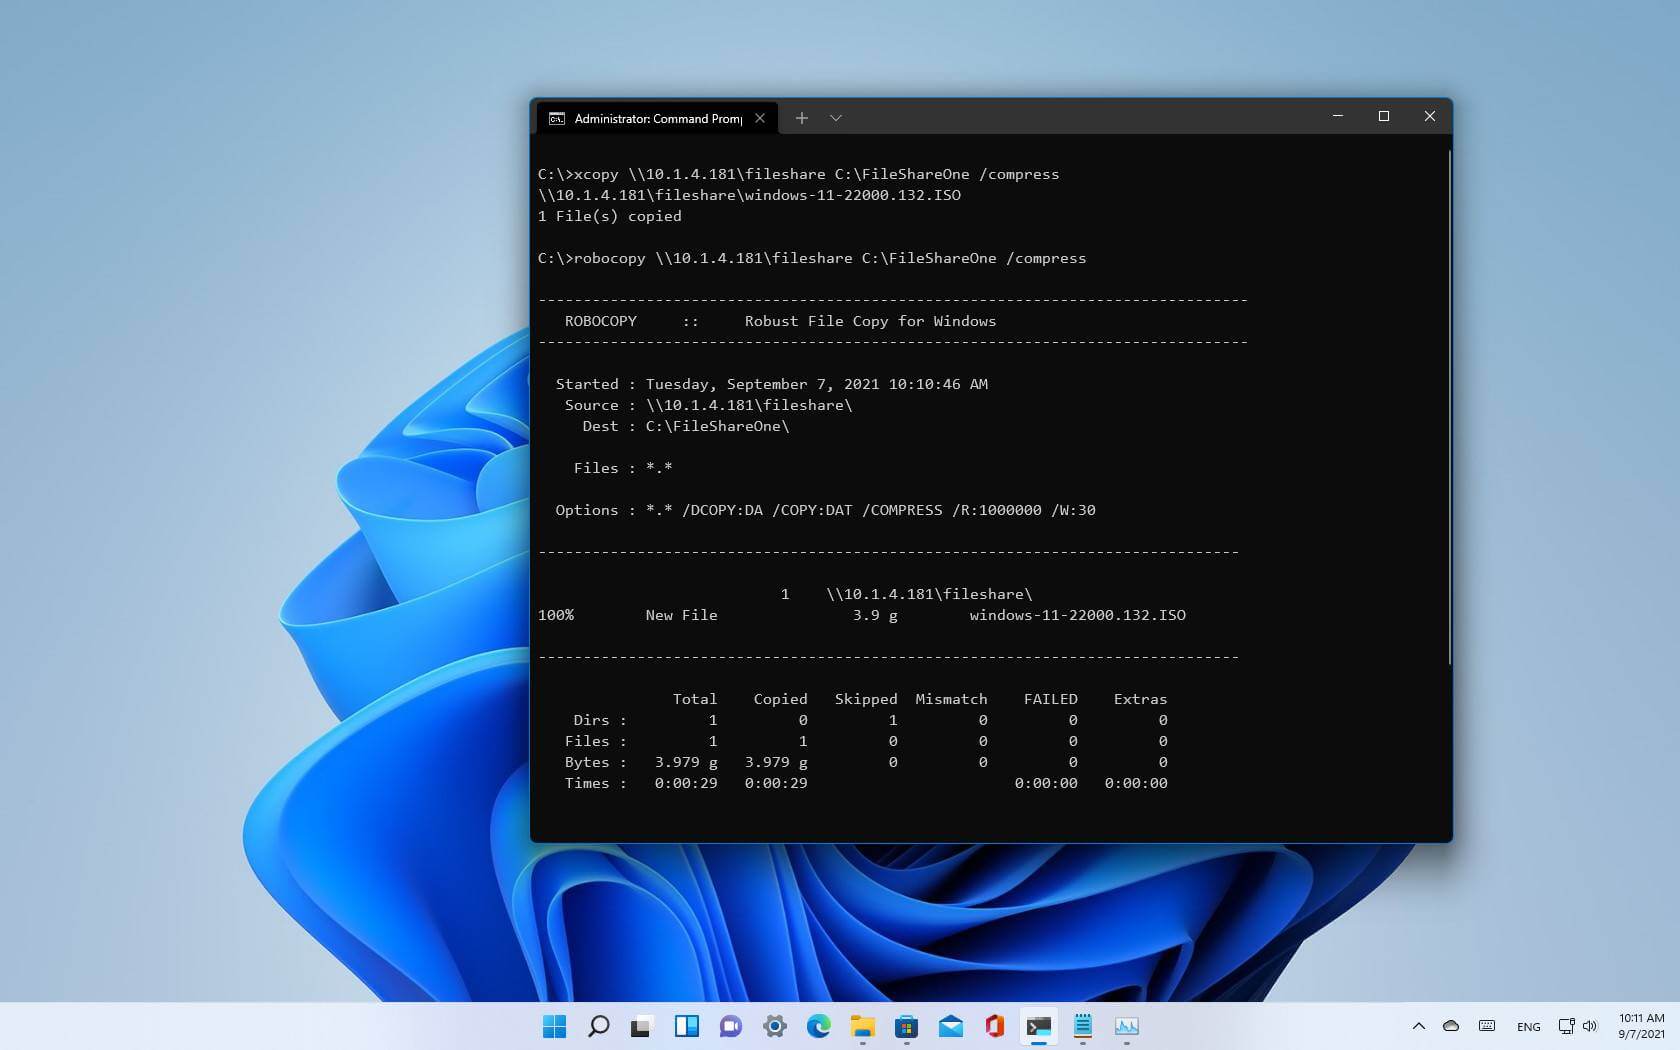Viewport: 1680px width, 1050px height.
Task: Launch the Mail app
Action: [950, 1027]
